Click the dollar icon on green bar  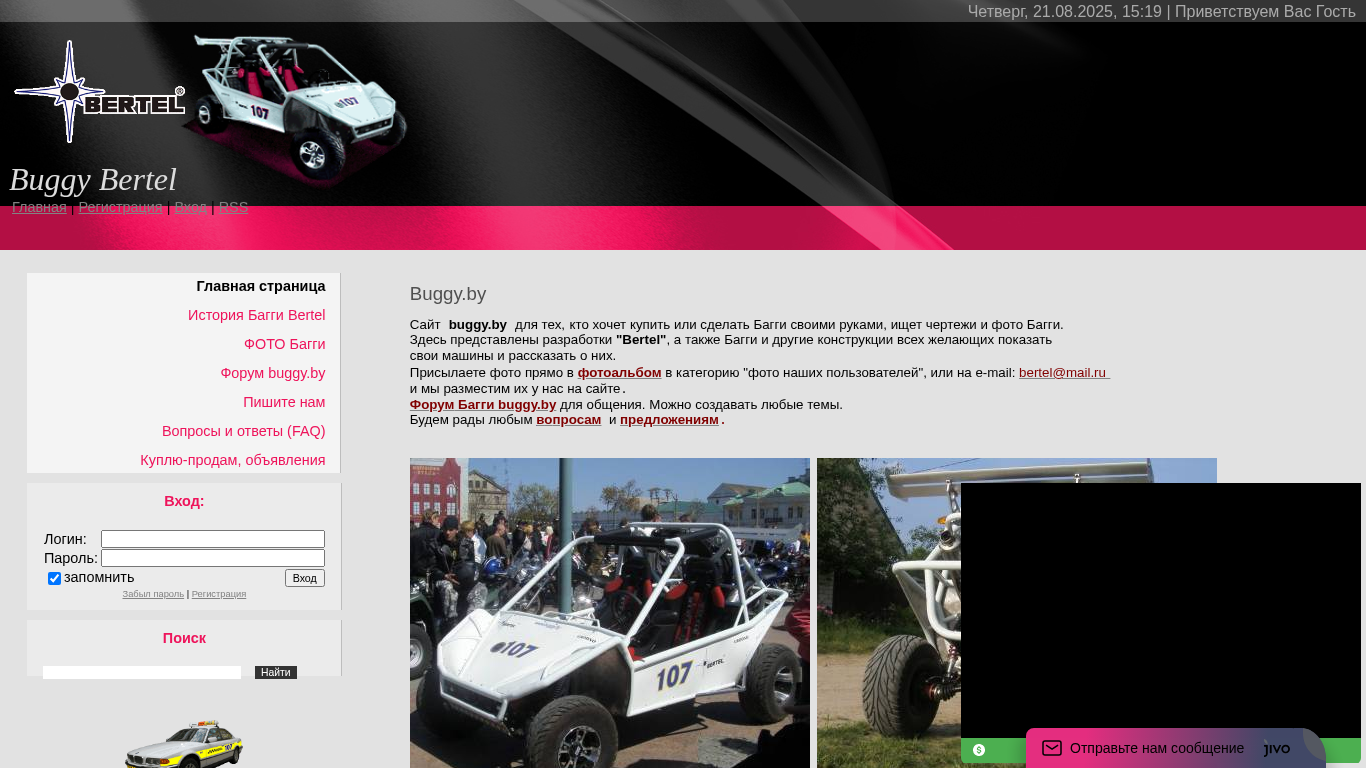pos(979,750)
